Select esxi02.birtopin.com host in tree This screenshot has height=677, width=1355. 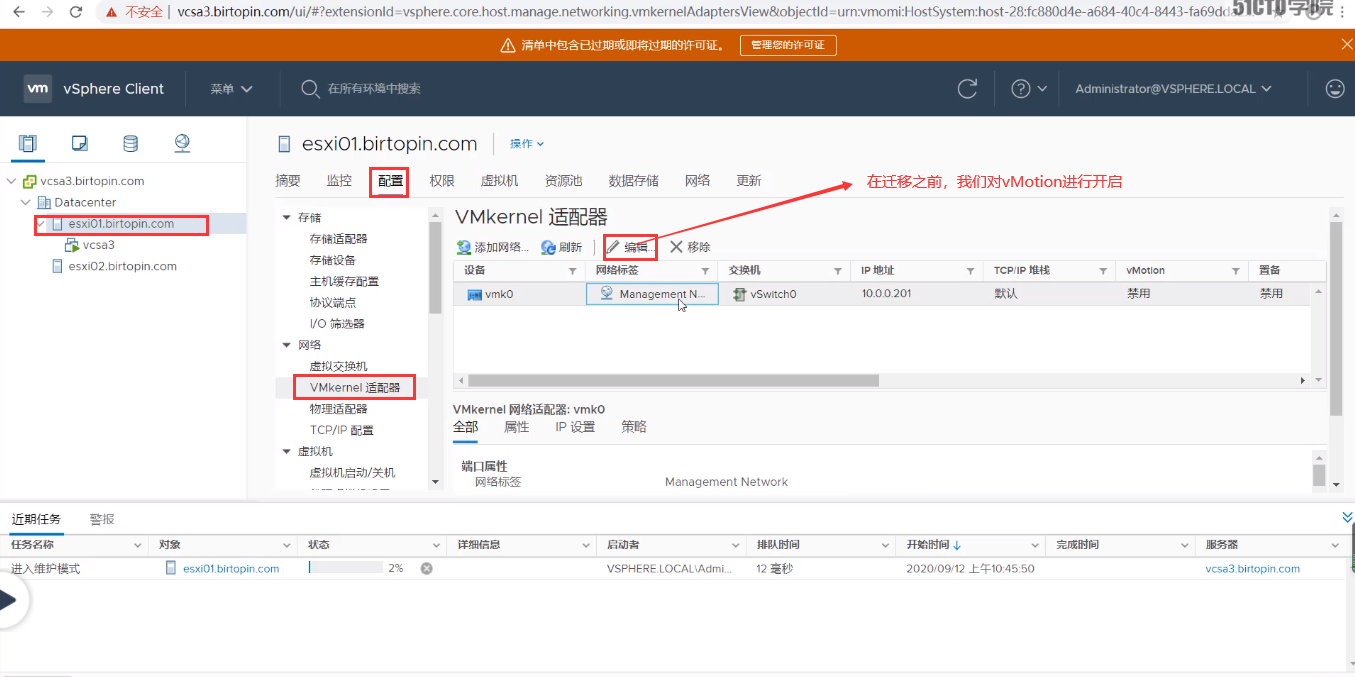click(122, 266)
